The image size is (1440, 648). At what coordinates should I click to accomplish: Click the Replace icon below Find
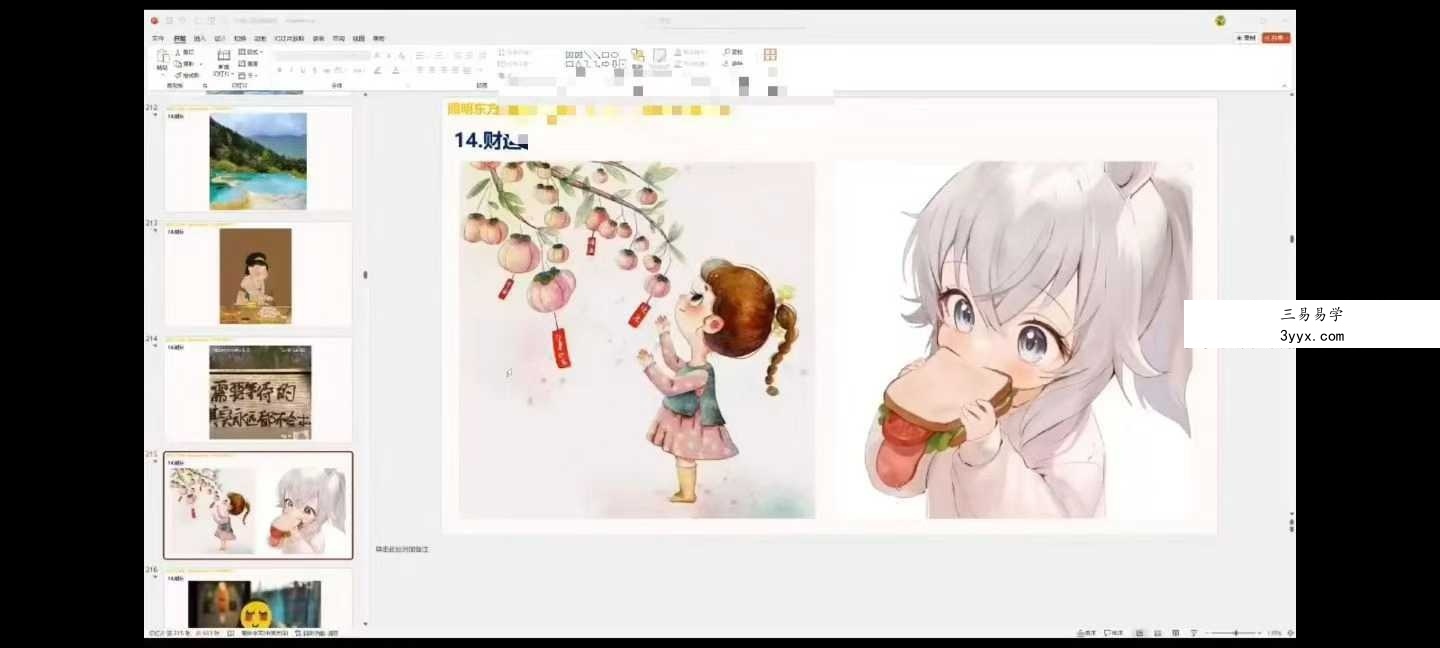(x=726, y=62)
